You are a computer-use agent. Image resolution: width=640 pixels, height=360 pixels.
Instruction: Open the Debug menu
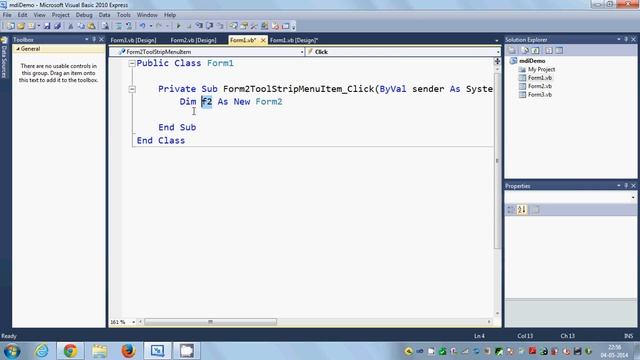click(84, 15)
